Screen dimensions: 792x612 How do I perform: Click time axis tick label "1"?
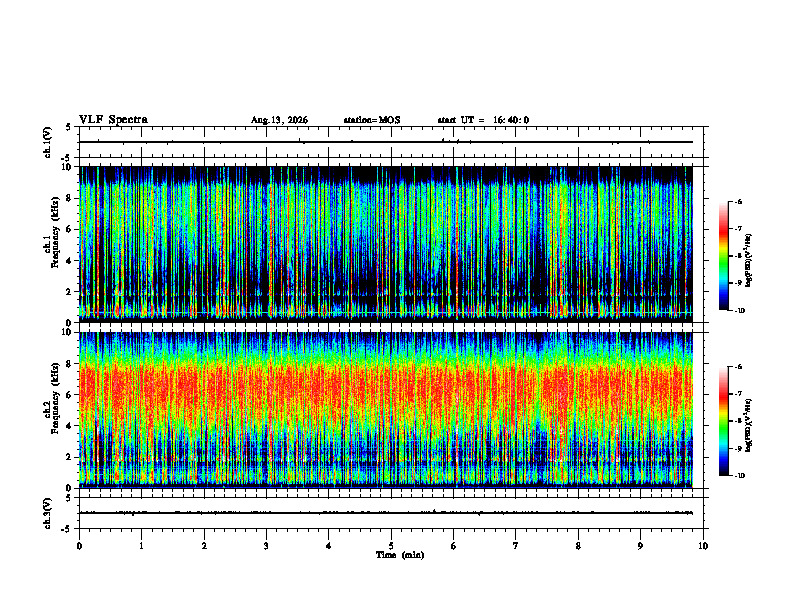tap(141, 546)
